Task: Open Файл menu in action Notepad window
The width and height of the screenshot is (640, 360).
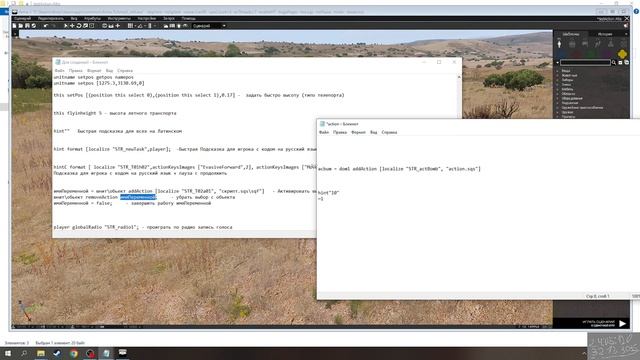Action: (324, 132)
